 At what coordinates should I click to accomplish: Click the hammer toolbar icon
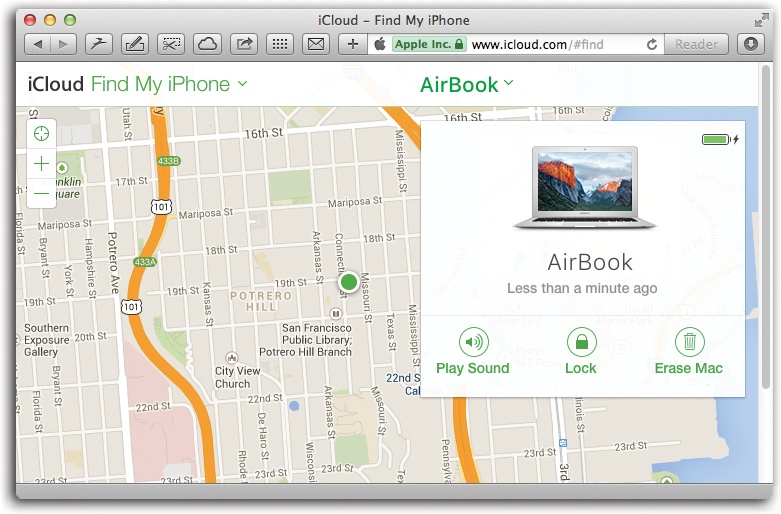click(99, 44)
